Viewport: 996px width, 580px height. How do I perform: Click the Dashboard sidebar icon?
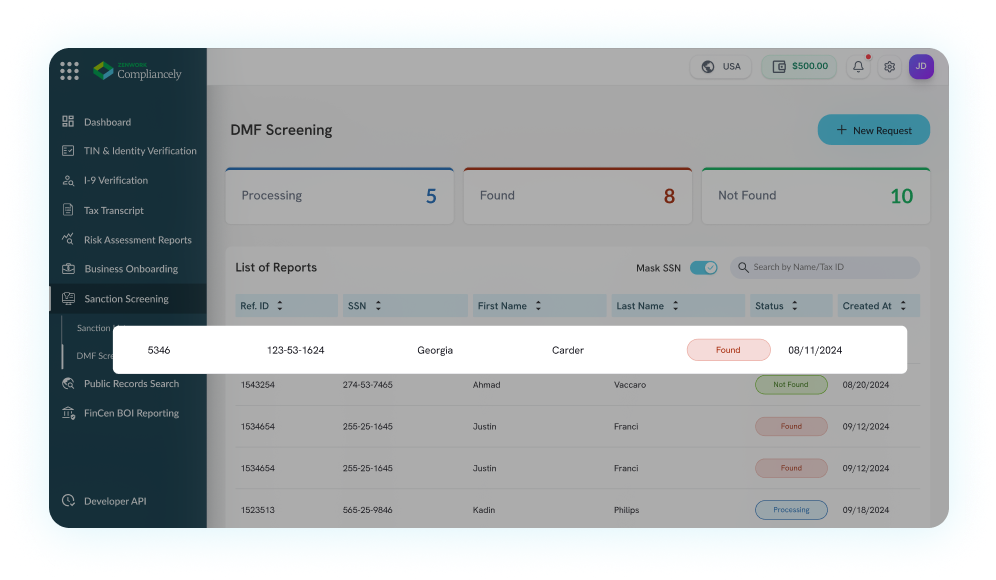click(68, 122)
